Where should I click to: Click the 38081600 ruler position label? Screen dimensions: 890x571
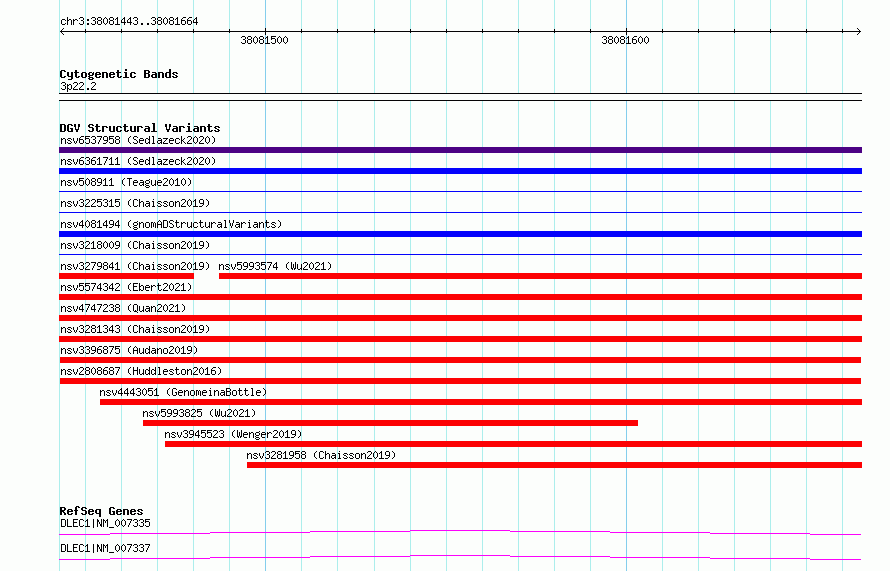click(x=625, y=40)
